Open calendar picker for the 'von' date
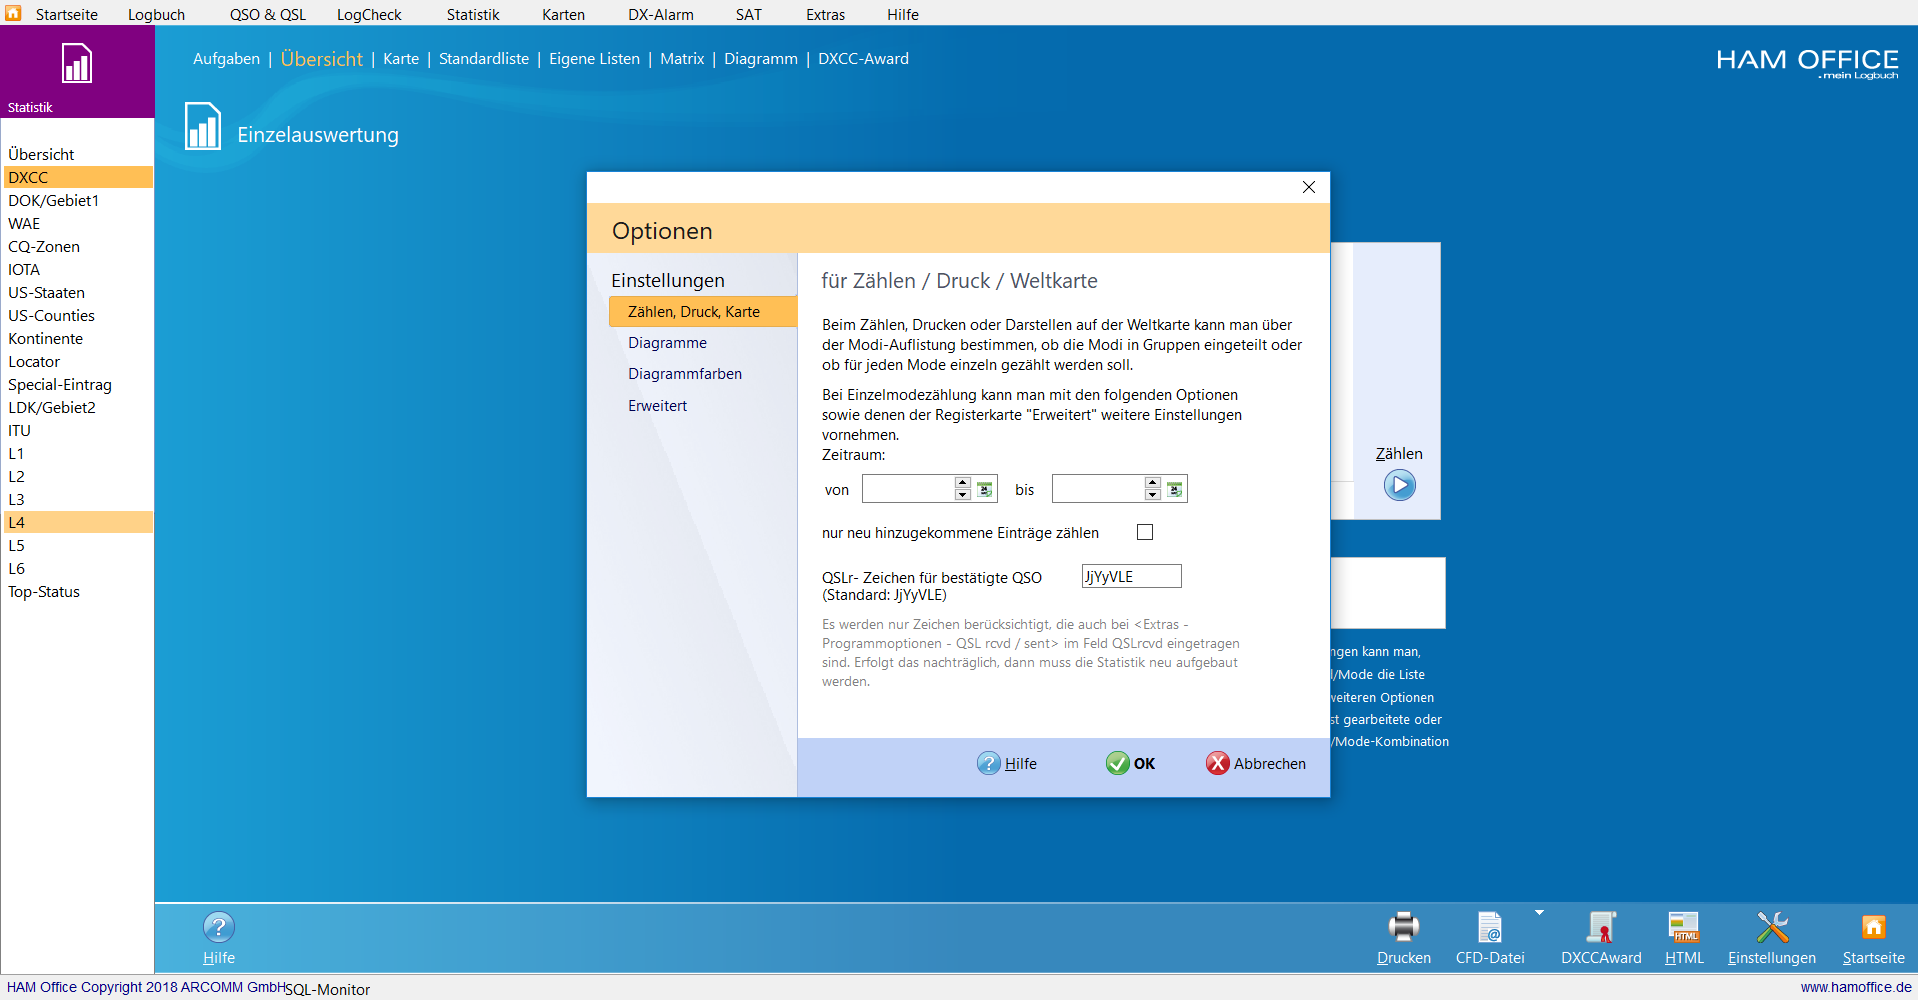Viewport: 1918px width, 1001px height. point(985,489)
